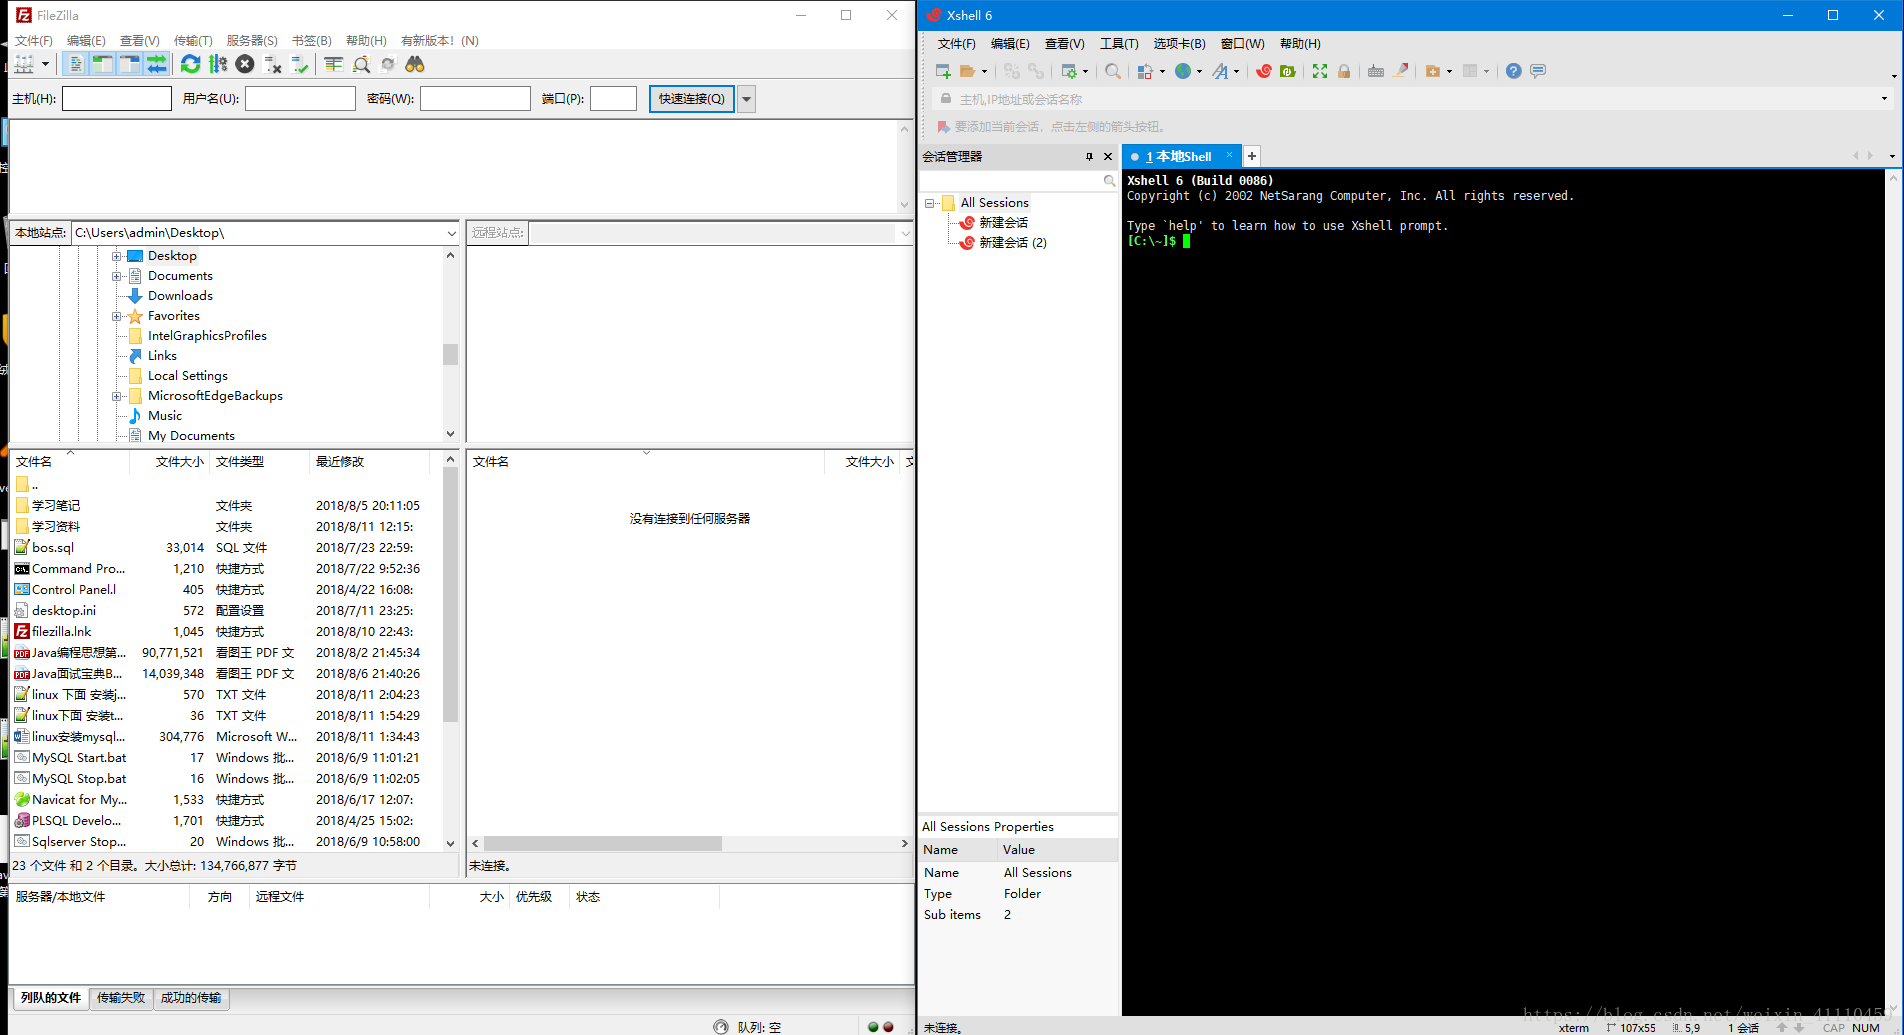The height and width of the screenshot is (1035, 1904).
Task: Create new session in Xshell toolbar
Action: pos(943,71)
